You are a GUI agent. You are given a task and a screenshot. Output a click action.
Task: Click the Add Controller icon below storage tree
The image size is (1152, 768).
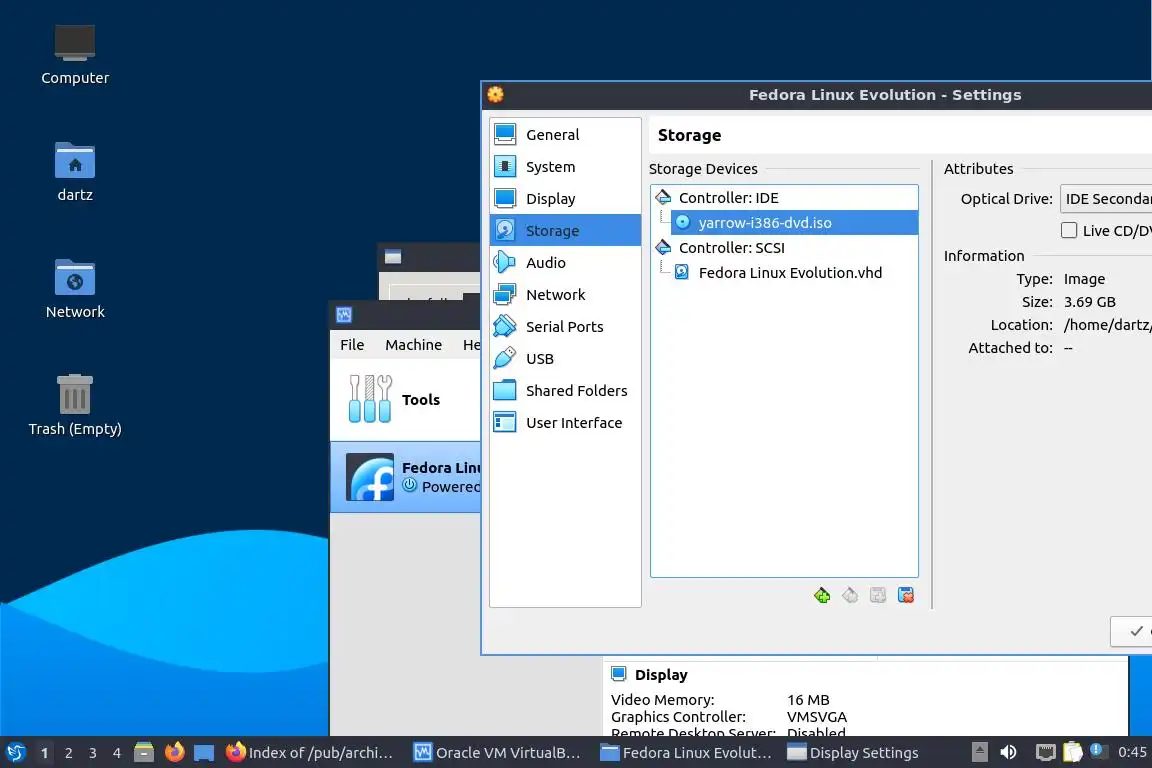[822, 595]
